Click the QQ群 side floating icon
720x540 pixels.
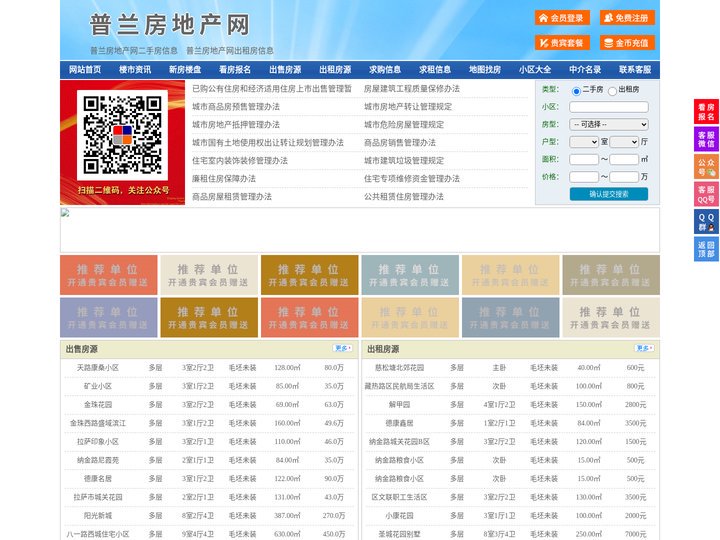tap(706, 222)
